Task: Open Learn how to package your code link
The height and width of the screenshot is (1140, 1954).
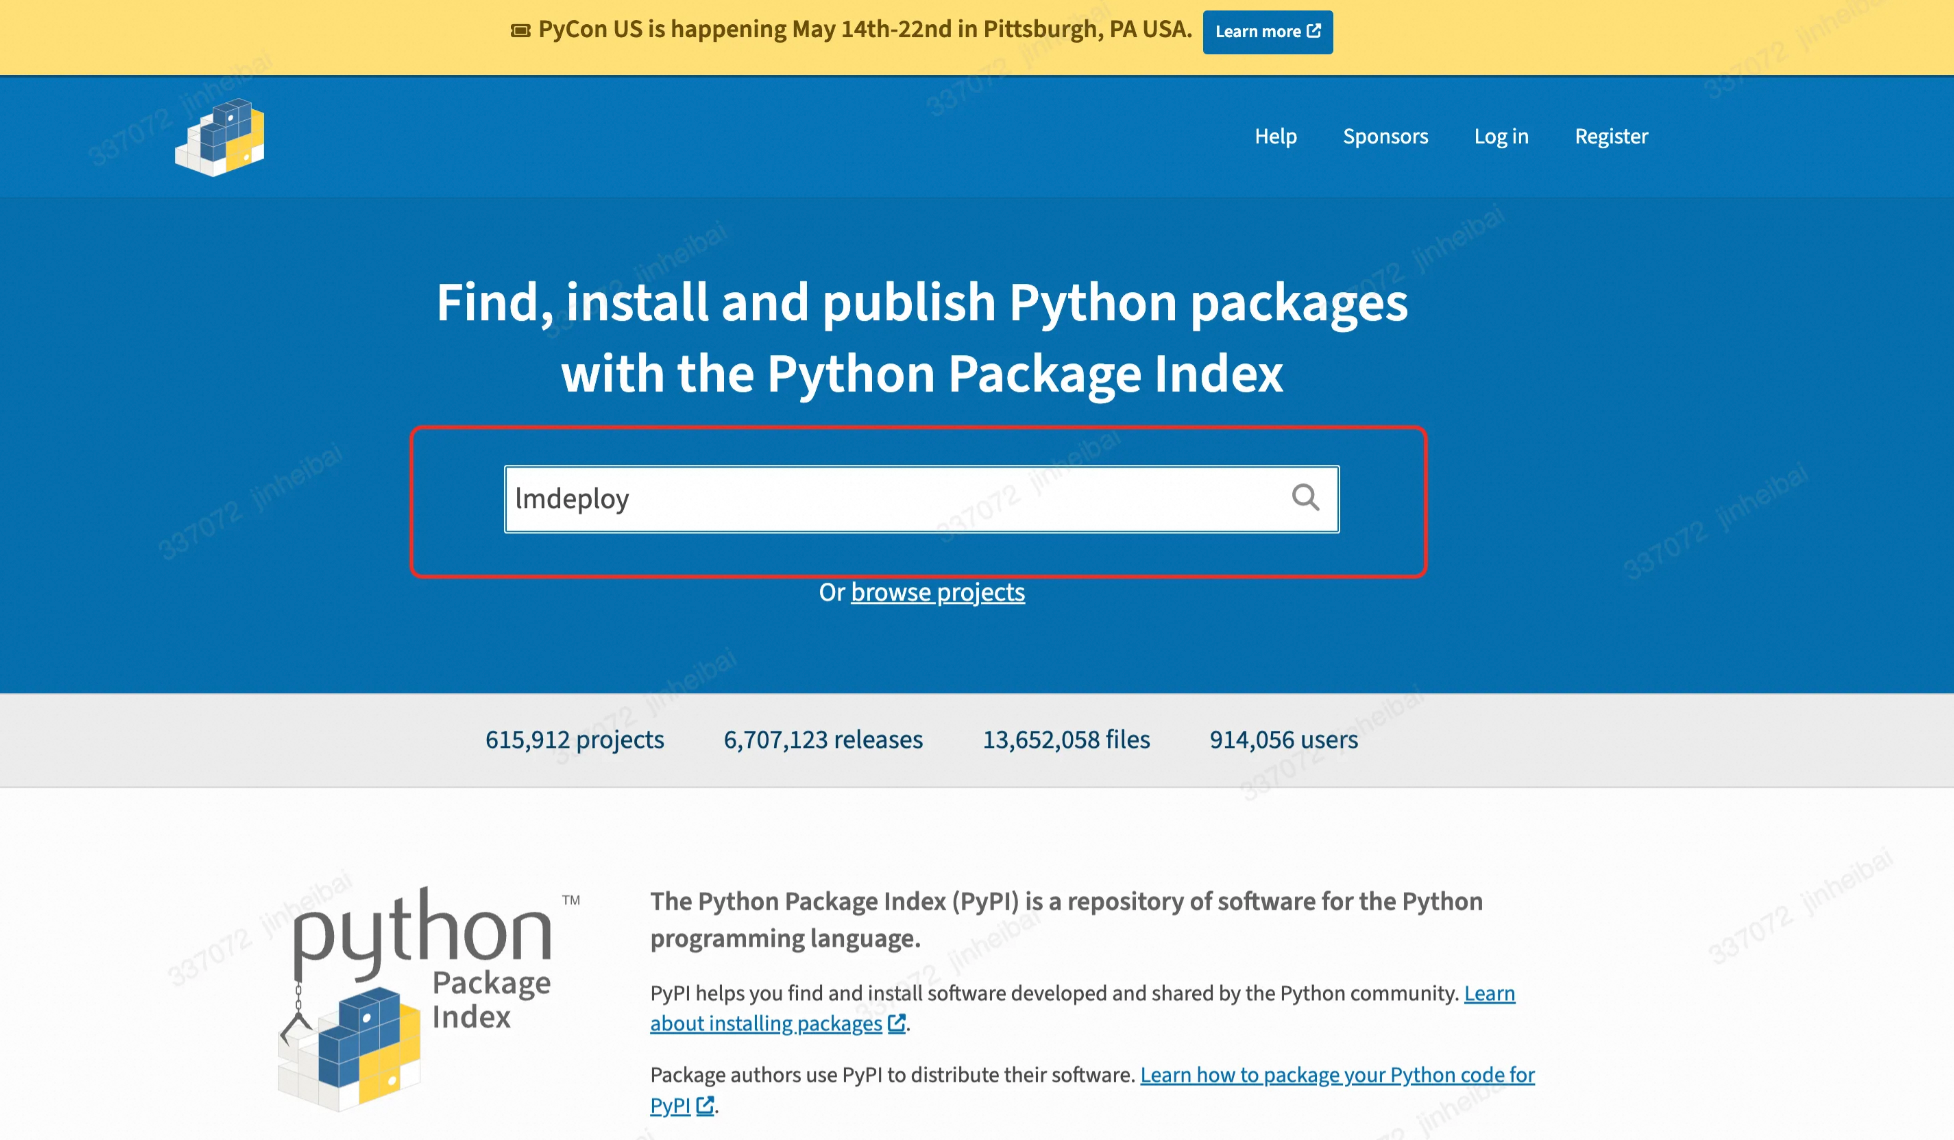Action: point(1336,1075)
